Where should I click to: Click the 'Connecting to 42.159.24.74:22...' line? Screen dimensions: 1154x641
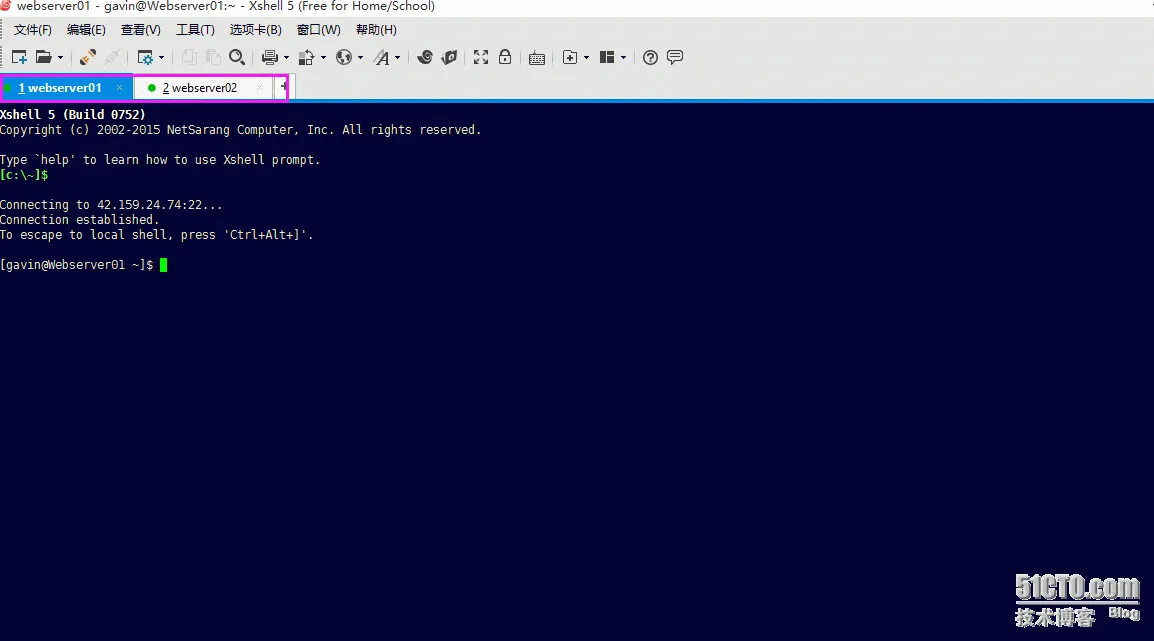click(111, 205)
